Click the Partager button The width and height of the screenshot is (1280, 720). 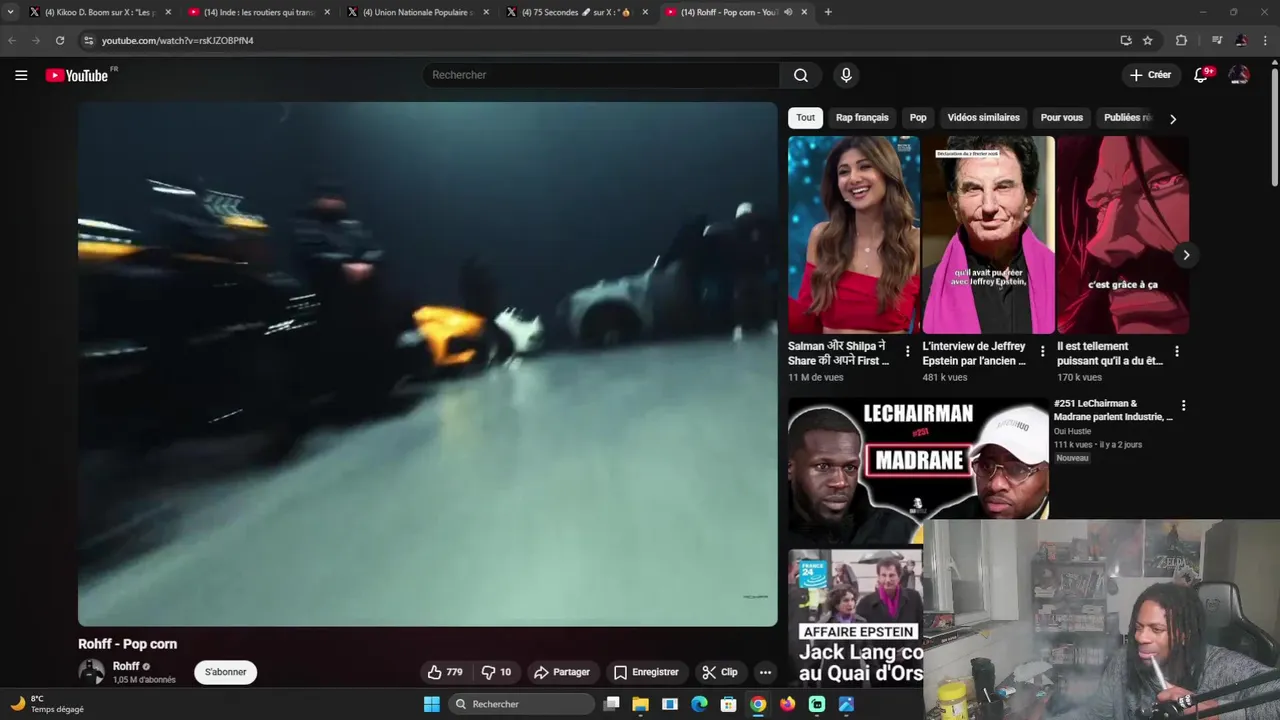pos(562,672)
